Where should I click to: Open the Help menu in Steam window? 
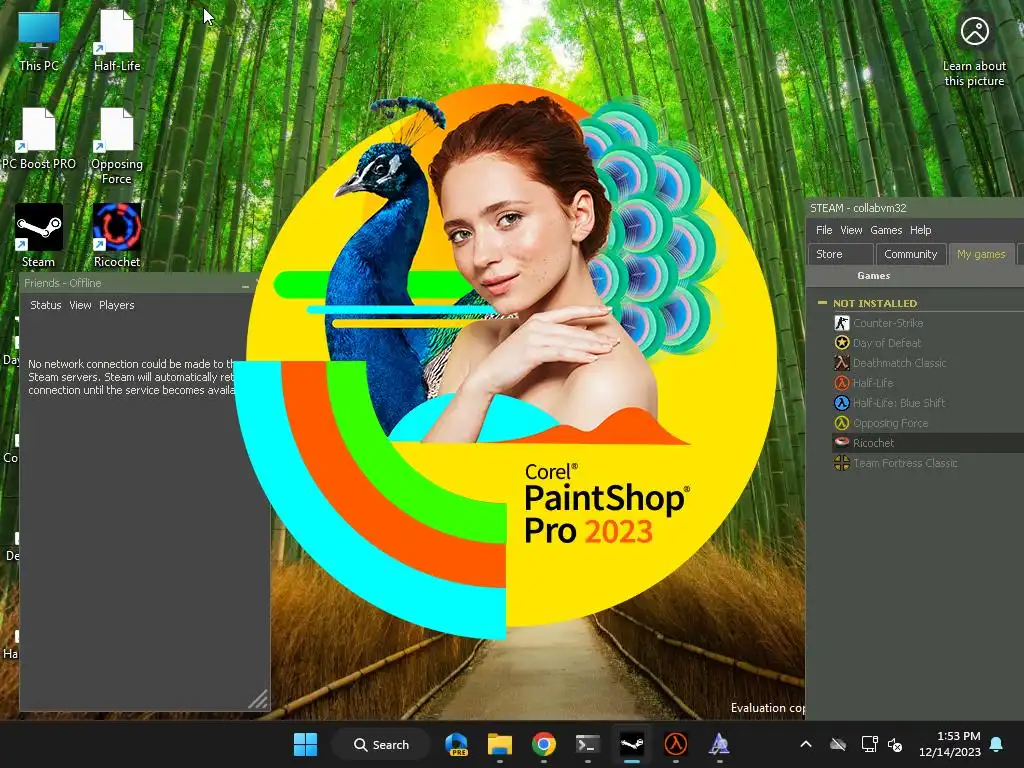921,230
